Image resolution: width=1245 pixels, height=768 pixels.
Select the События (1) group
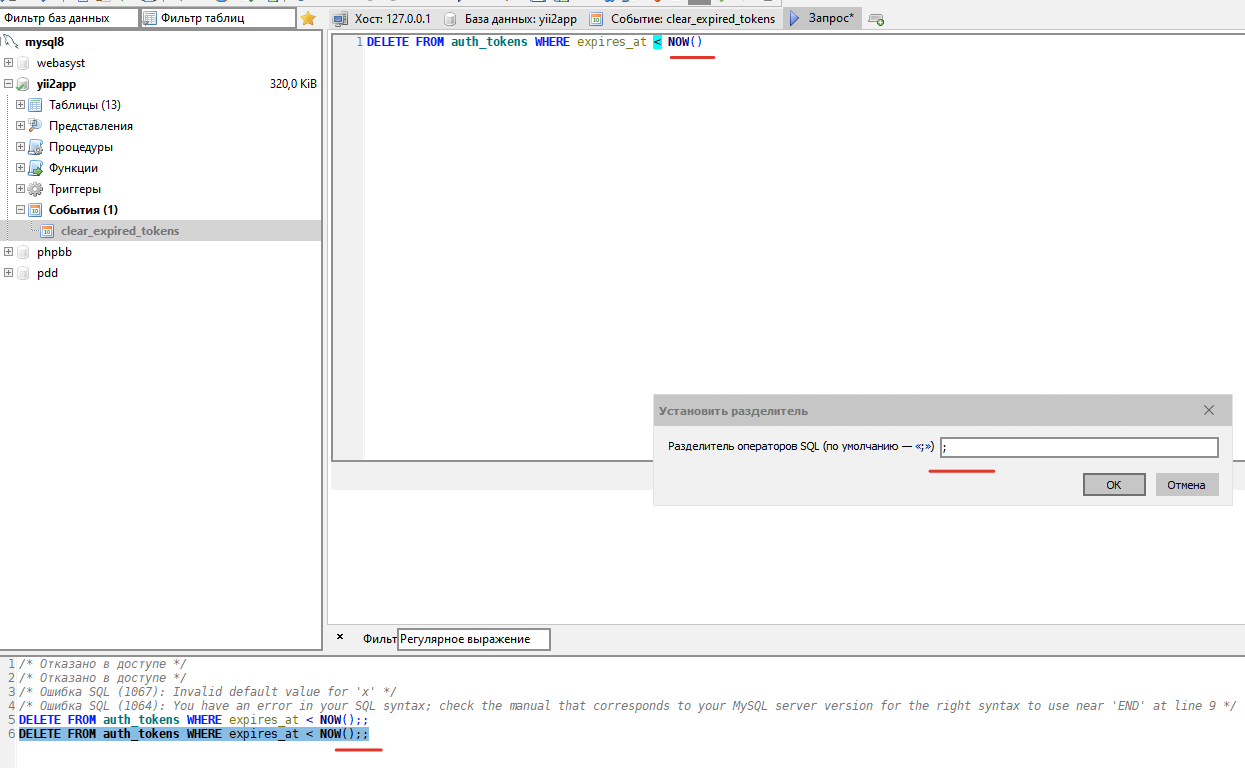click(83, 210)
